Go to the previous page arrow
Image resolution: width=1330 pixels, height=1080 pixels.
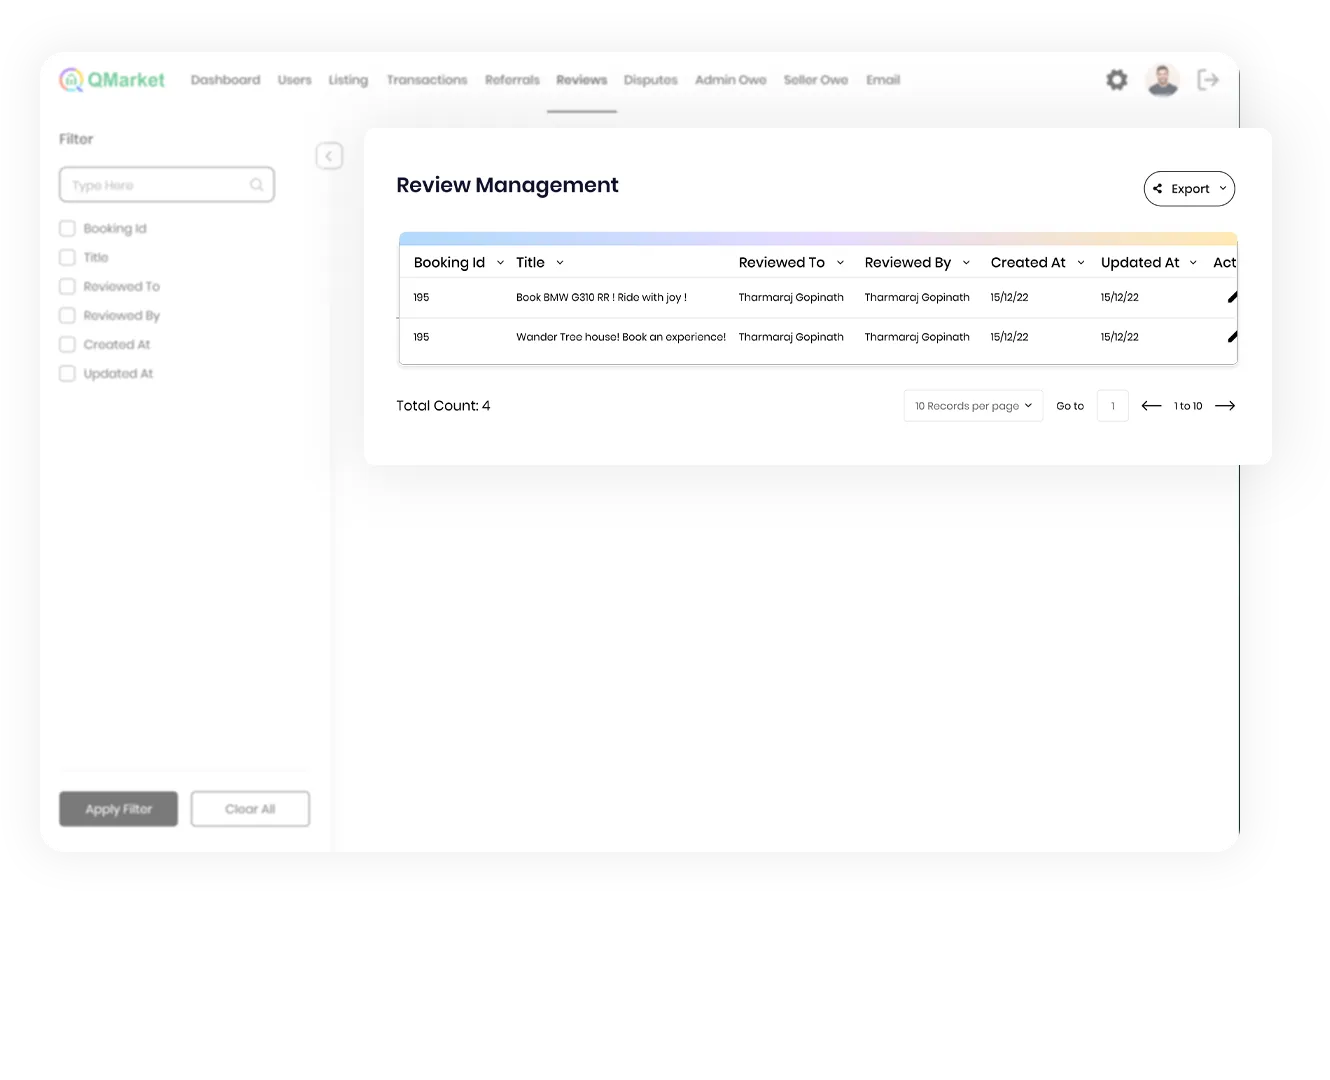coord(1151,406)
